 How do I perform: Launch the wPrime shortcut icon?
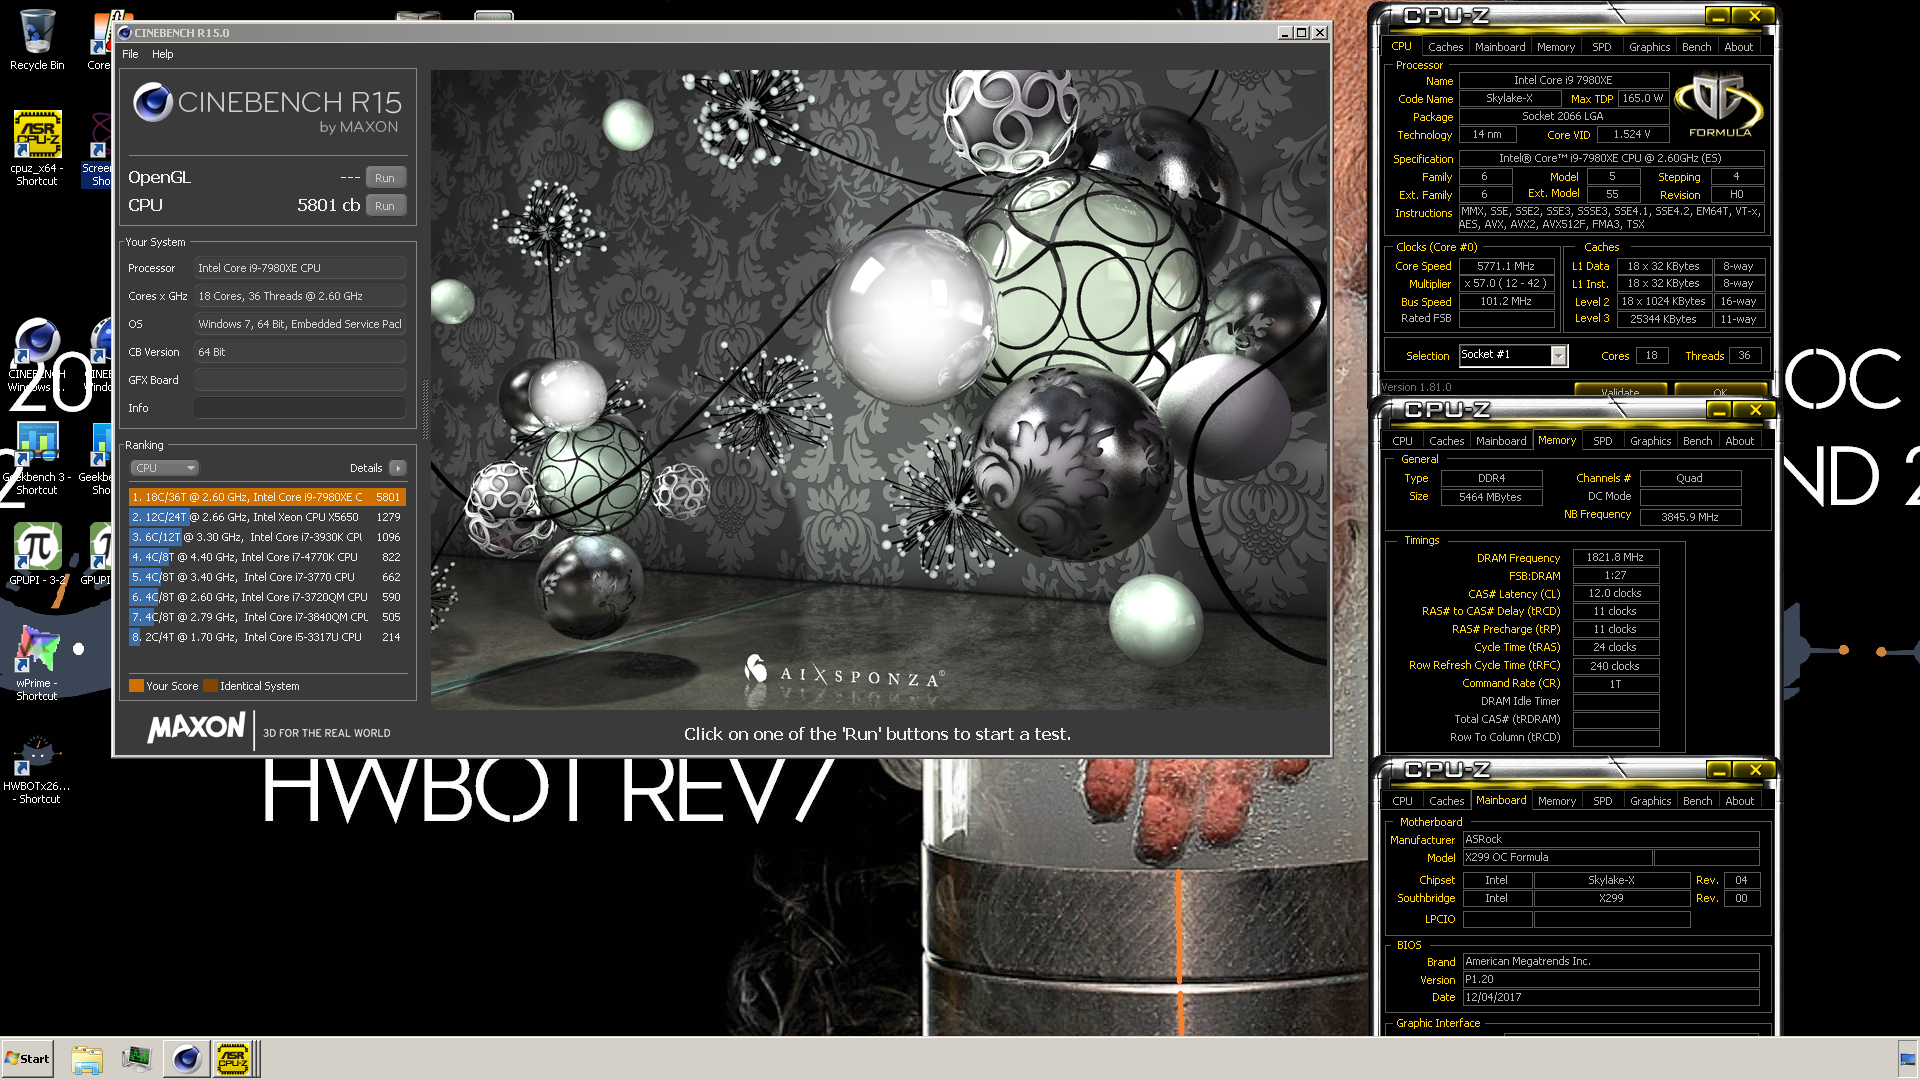click(37, 663)
